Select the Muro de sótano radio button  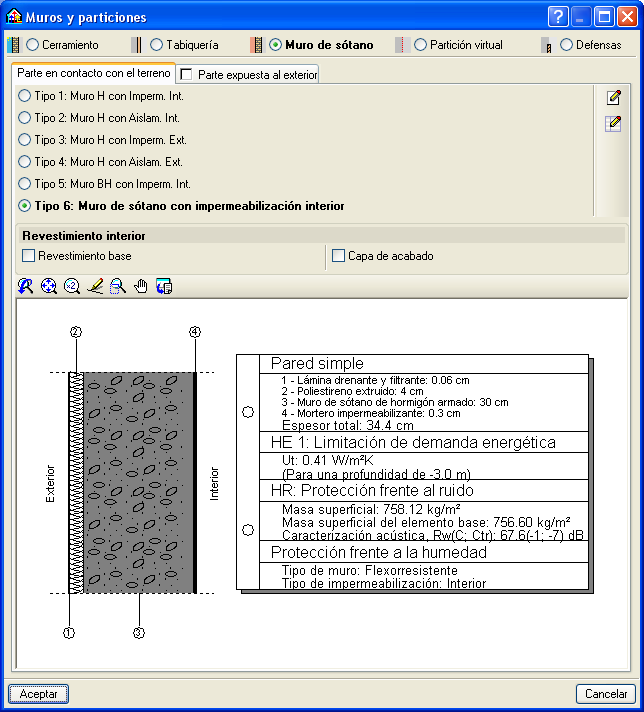tap(275, 44)
